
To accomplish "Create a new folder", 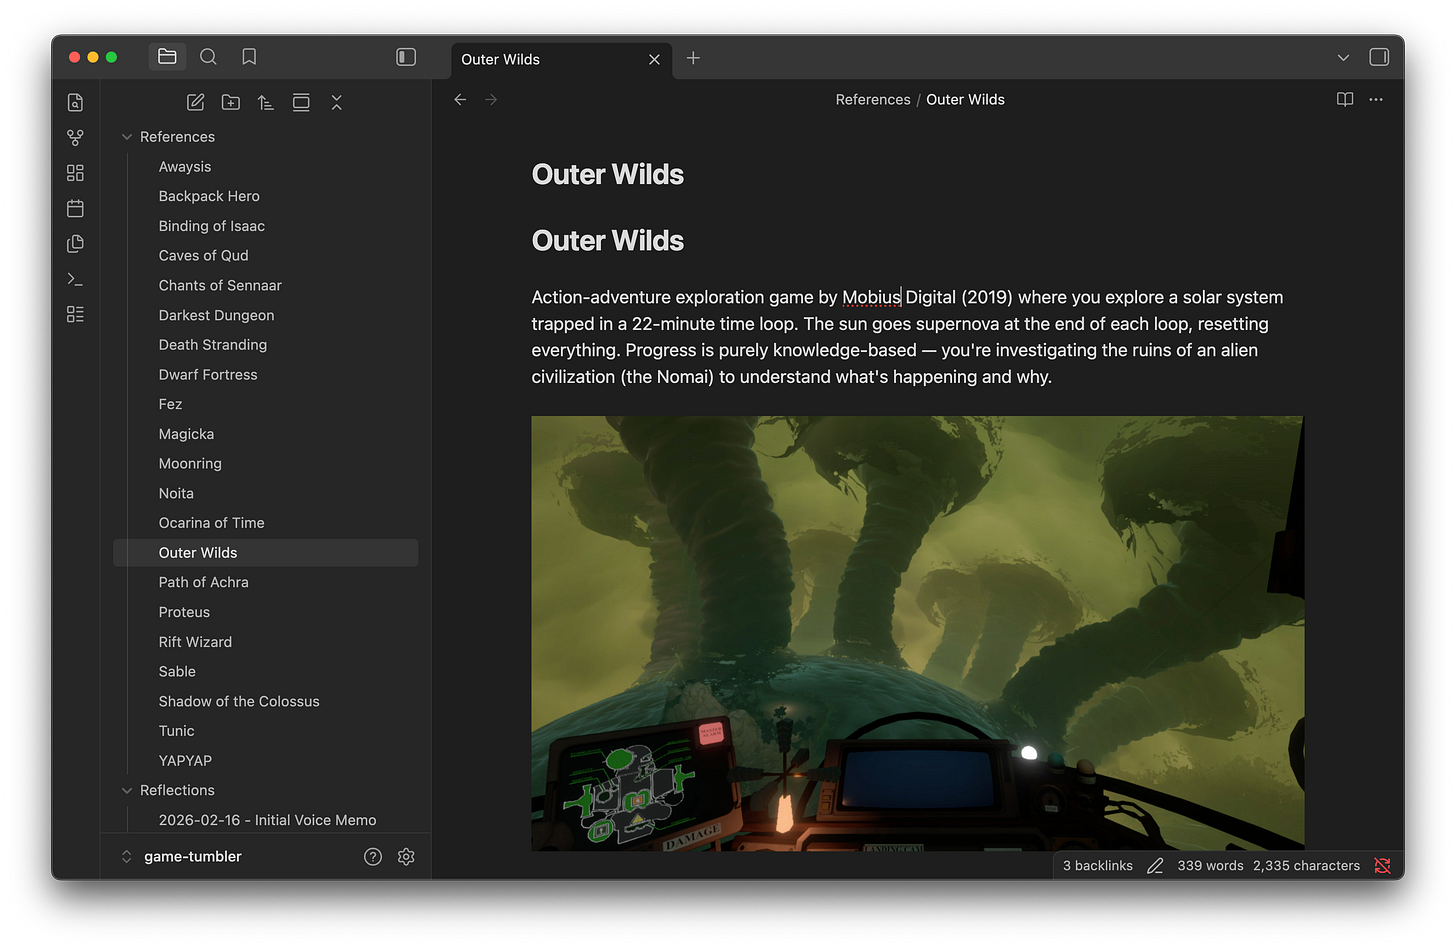I will click(231, 102).
